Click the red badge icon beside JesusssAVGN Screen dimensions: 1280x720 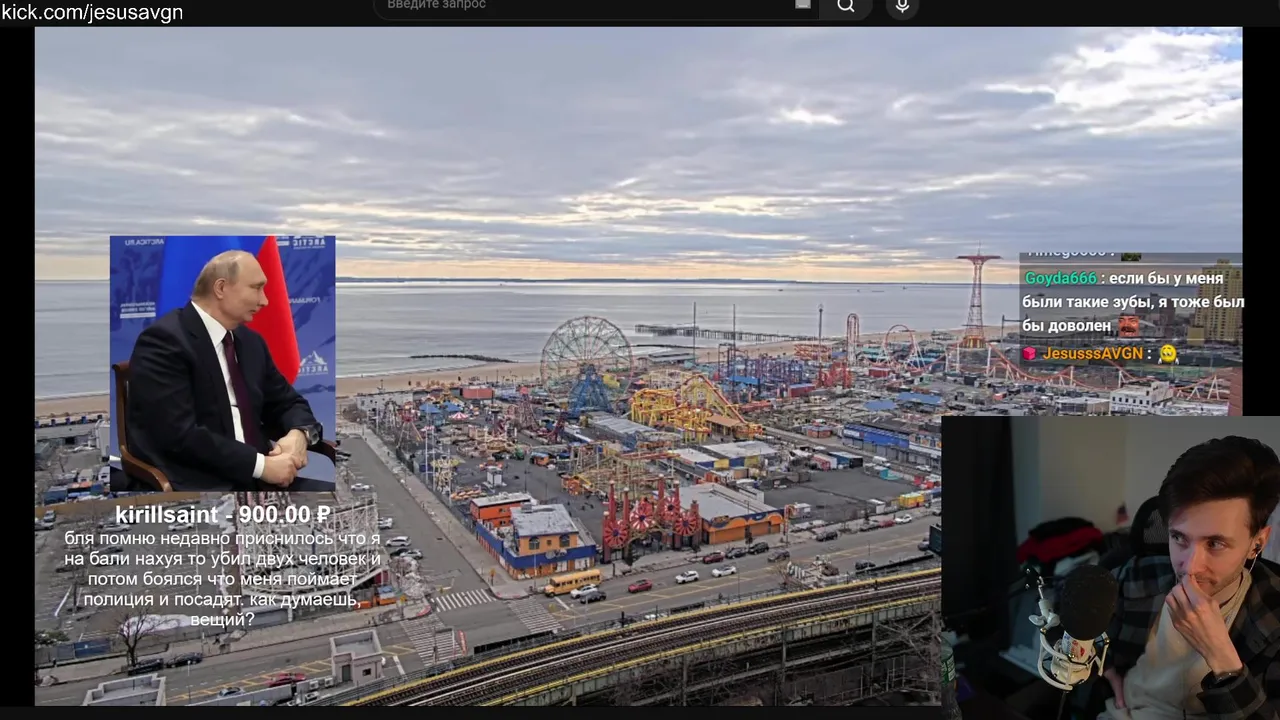pos(1029,354)
